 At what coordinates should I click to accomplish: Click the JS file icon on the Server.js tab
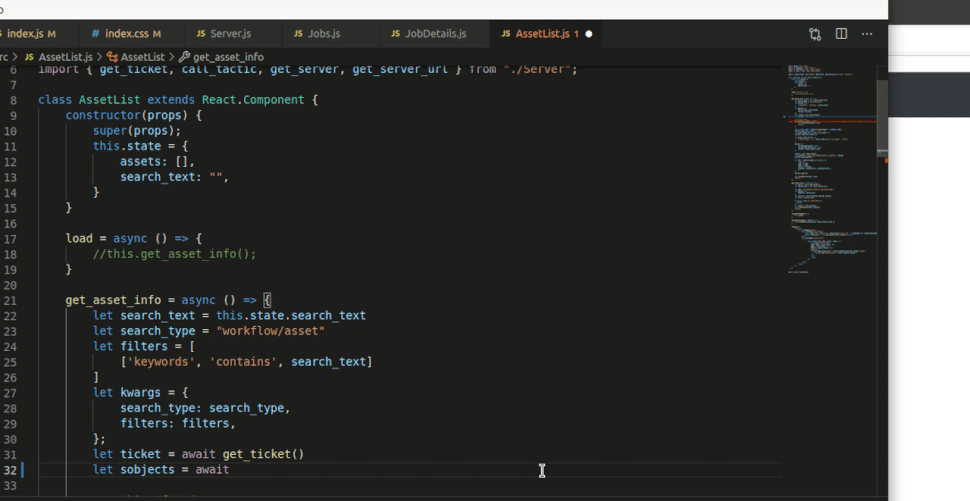tap(200, 33)
